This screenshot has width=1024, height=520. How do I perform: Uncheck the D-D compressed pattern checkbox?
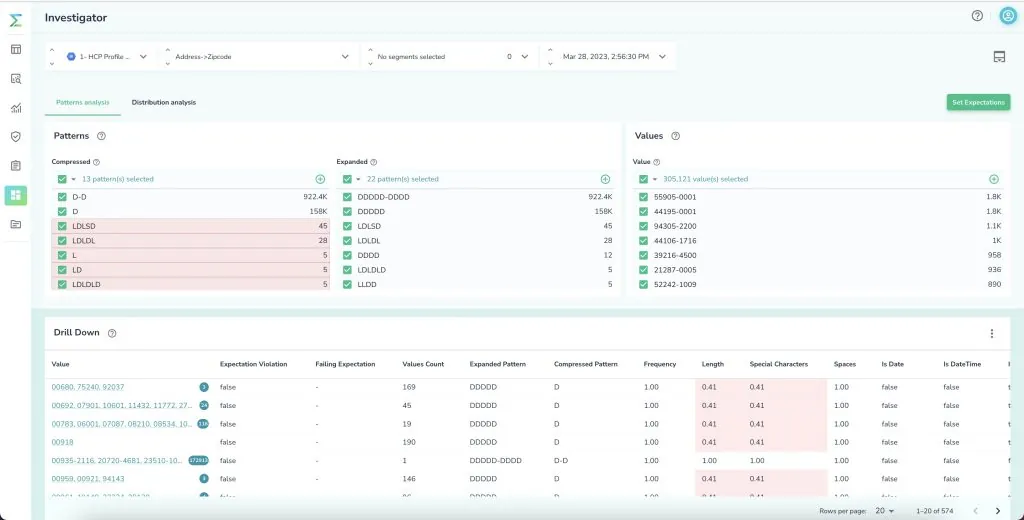(x=62, y=197)
